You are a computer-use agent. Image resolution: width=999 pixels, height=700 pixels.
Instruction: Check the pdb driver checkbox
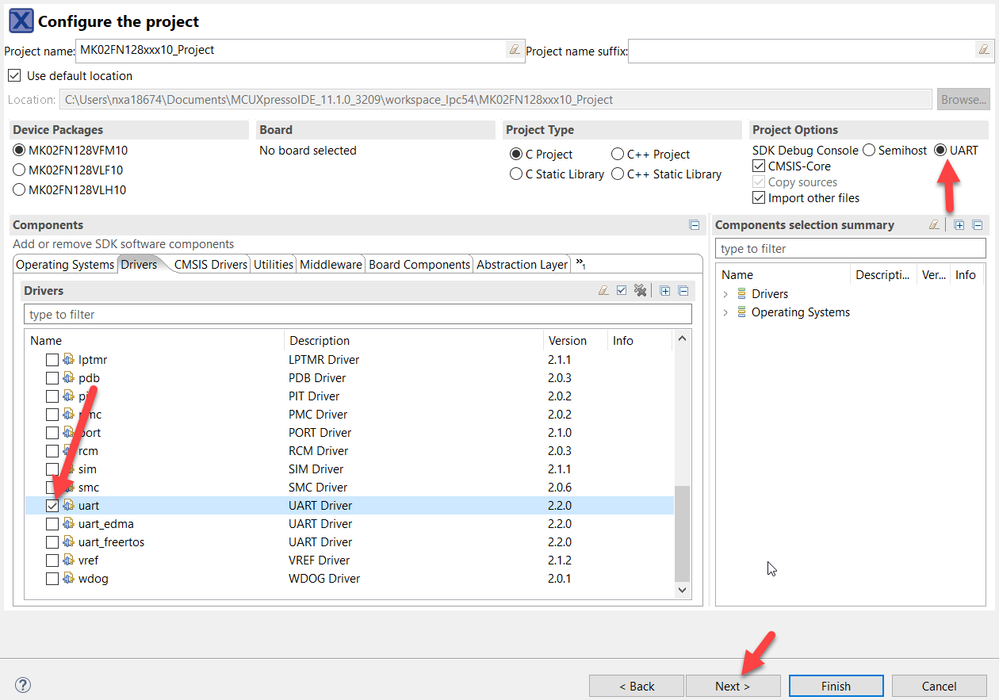tap(52, 378)
